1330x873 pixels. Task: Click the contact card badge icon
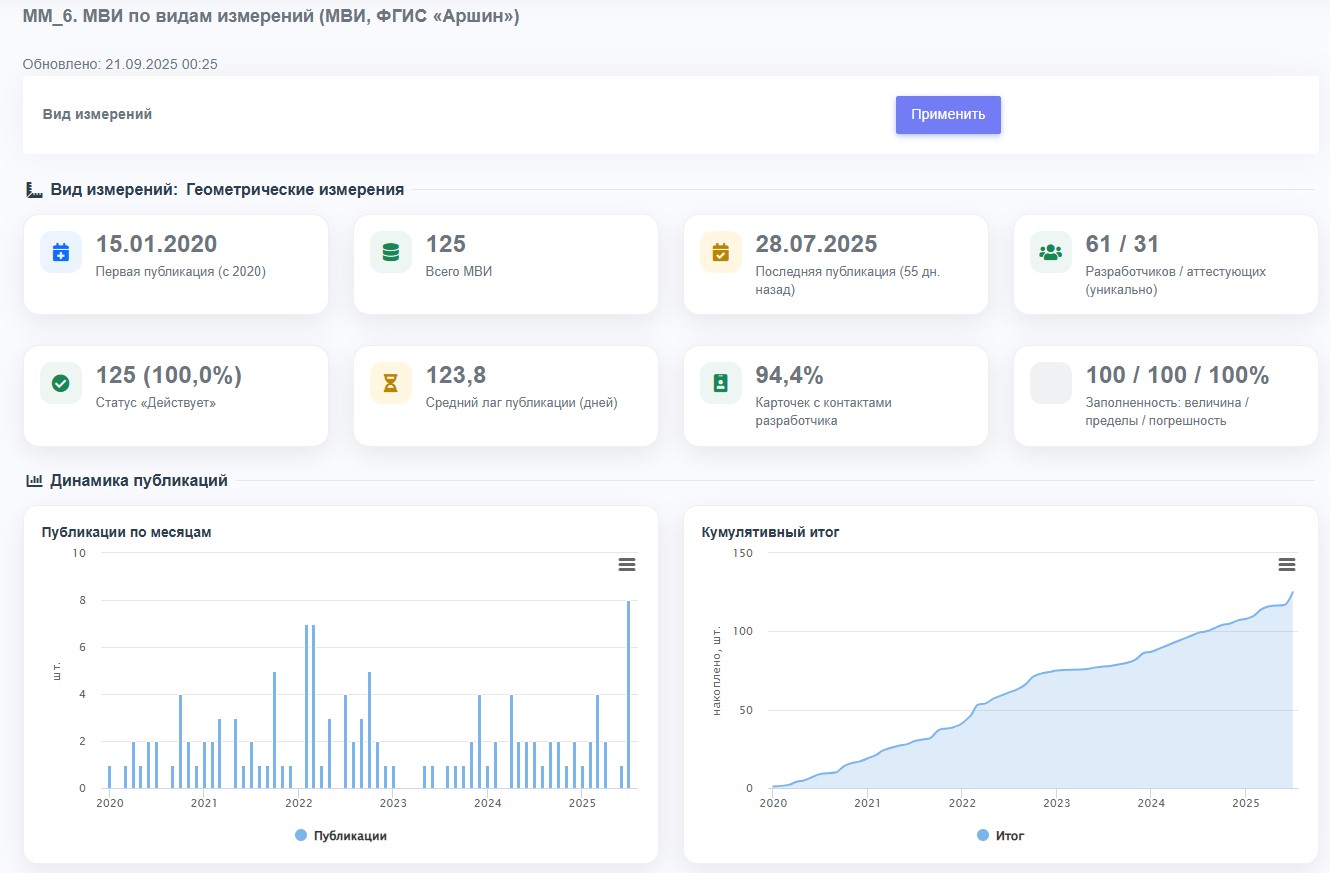pyautogui.click(x=720, y=383)
